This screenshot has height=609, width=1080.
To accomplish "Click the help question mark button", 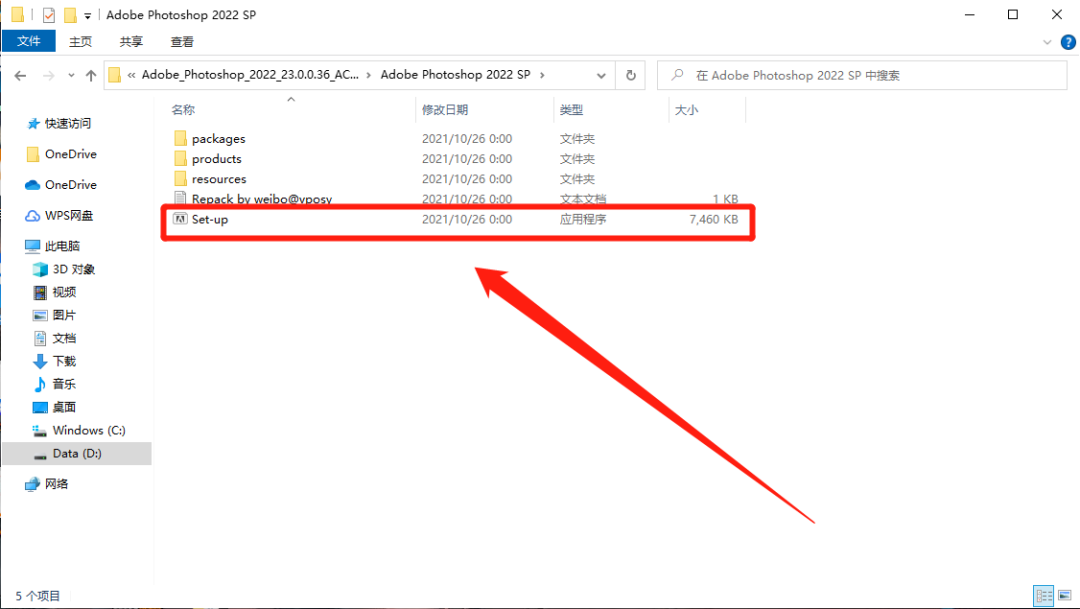I will pos(1068,41).
